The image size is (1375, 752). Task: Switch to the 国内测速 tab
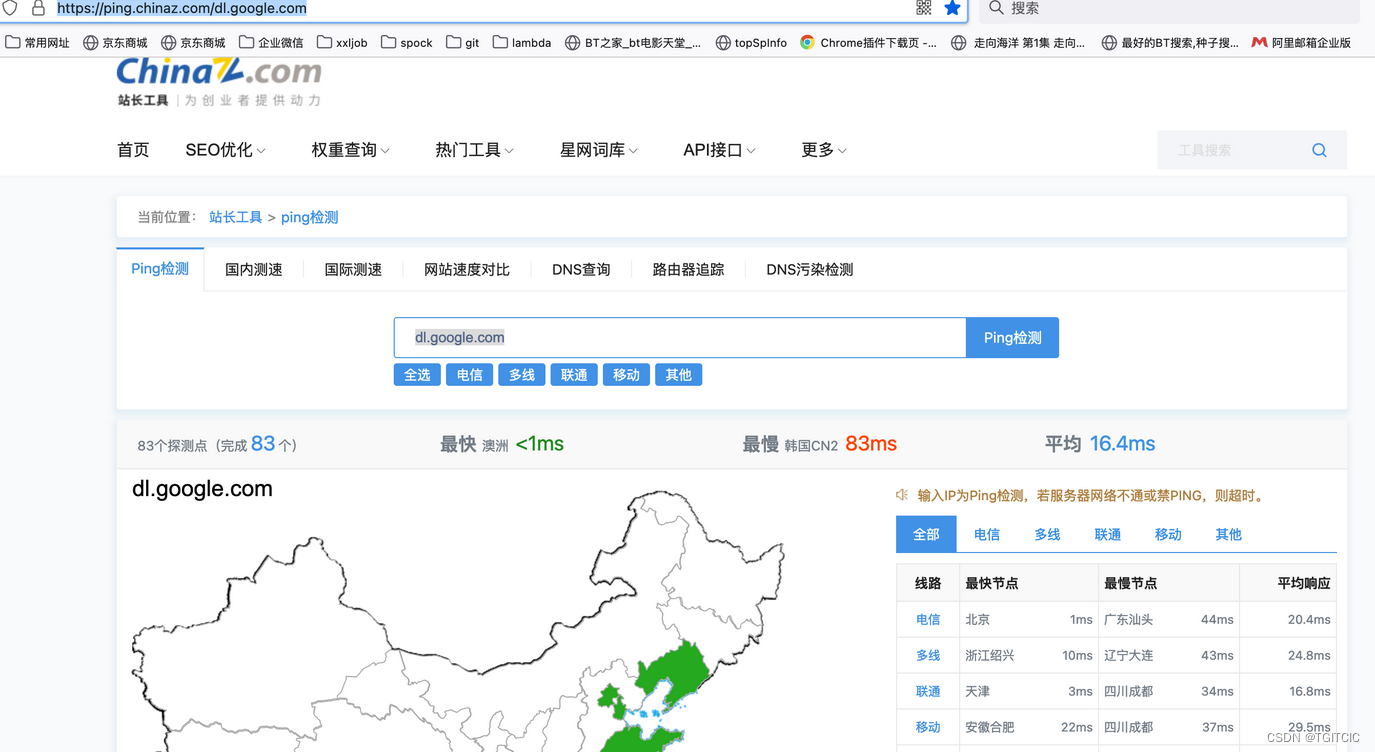point(254,270)
